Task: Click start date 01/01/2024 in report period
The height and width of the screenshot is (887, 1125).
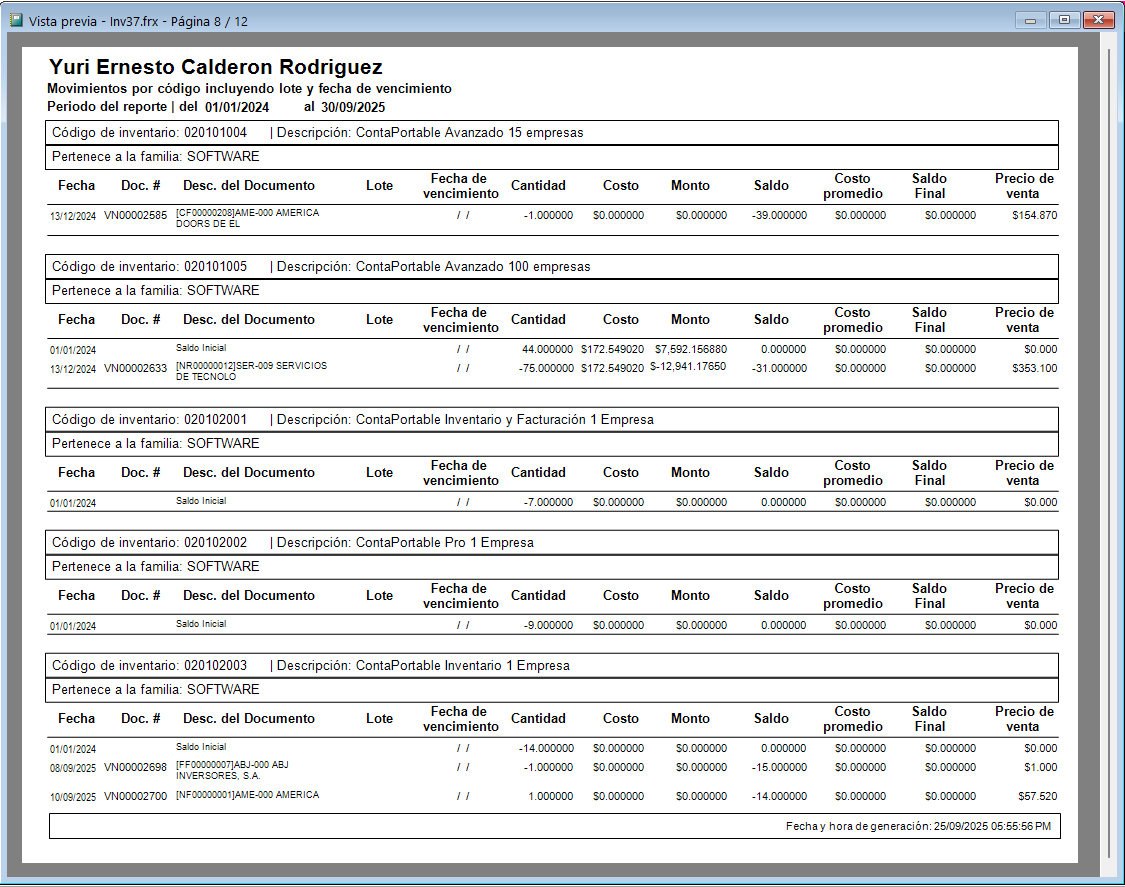Action: pos(237,108)
